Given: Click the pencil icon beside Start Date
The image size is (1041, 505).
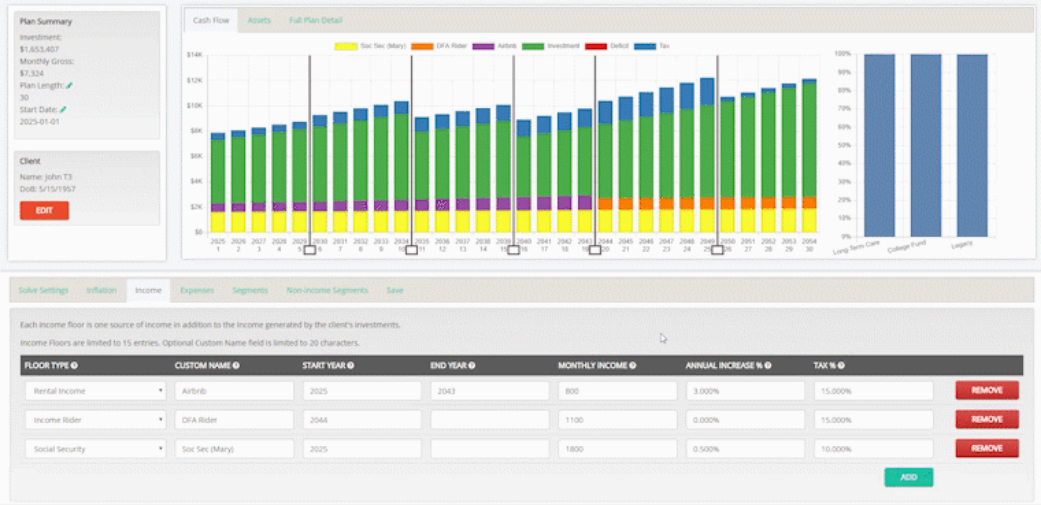Looking at the screenshot, I should pos(63,109).
